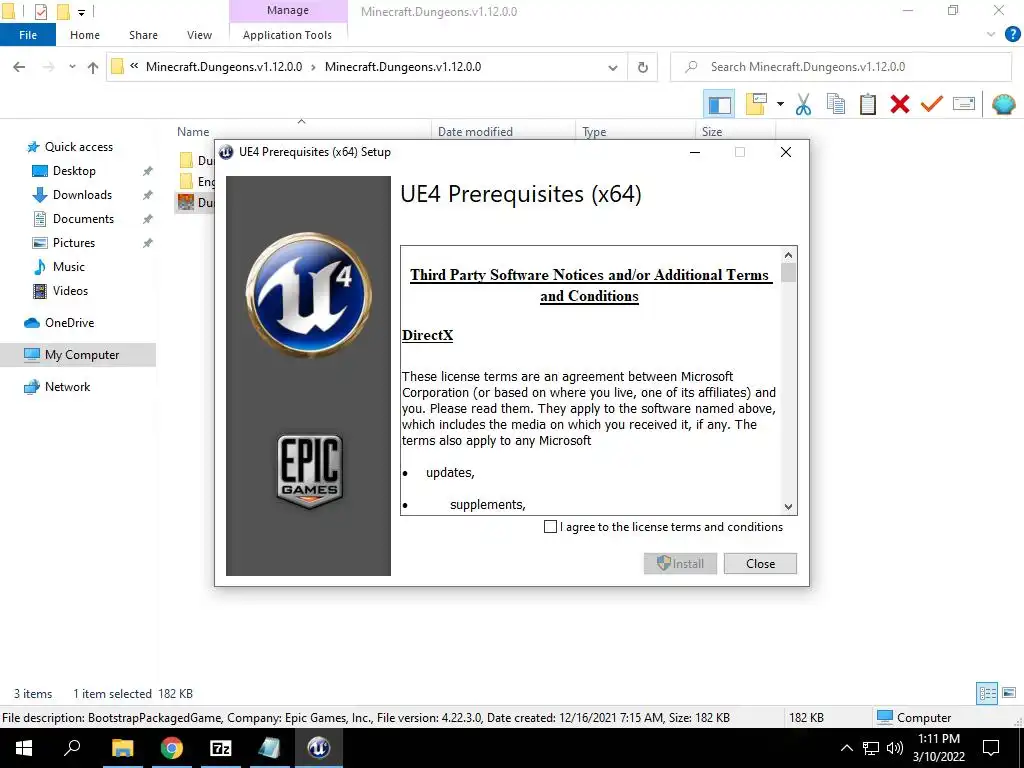Image resolution: width=1024 pixels, height=768 pixels.
Task: Go back with the Back arrow
Action: coord(20,67)
